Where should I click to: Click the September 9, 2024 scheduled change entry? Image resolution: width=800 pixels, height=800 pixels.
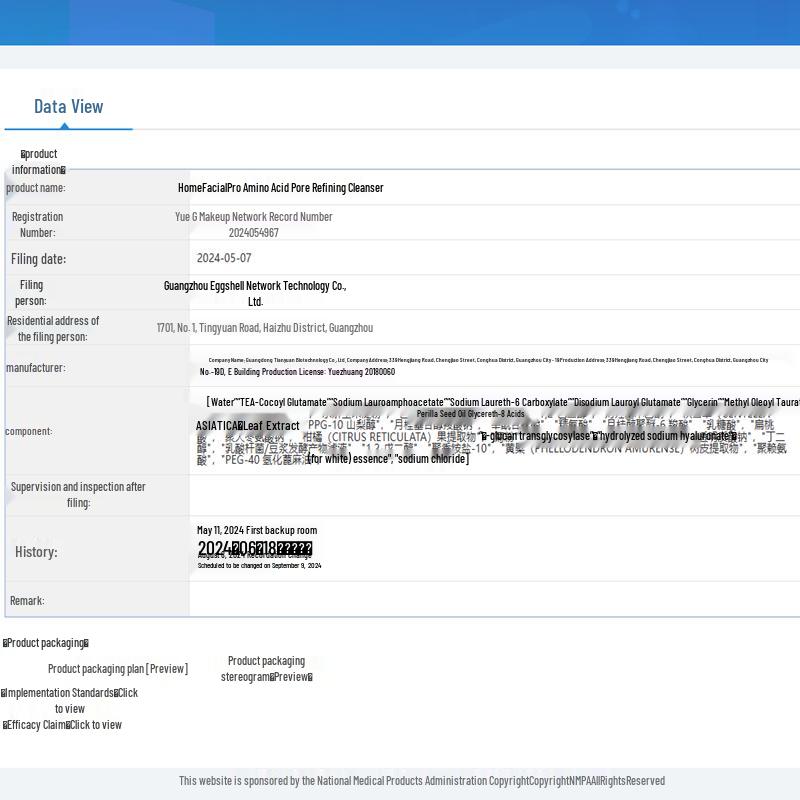pos(259,566)
